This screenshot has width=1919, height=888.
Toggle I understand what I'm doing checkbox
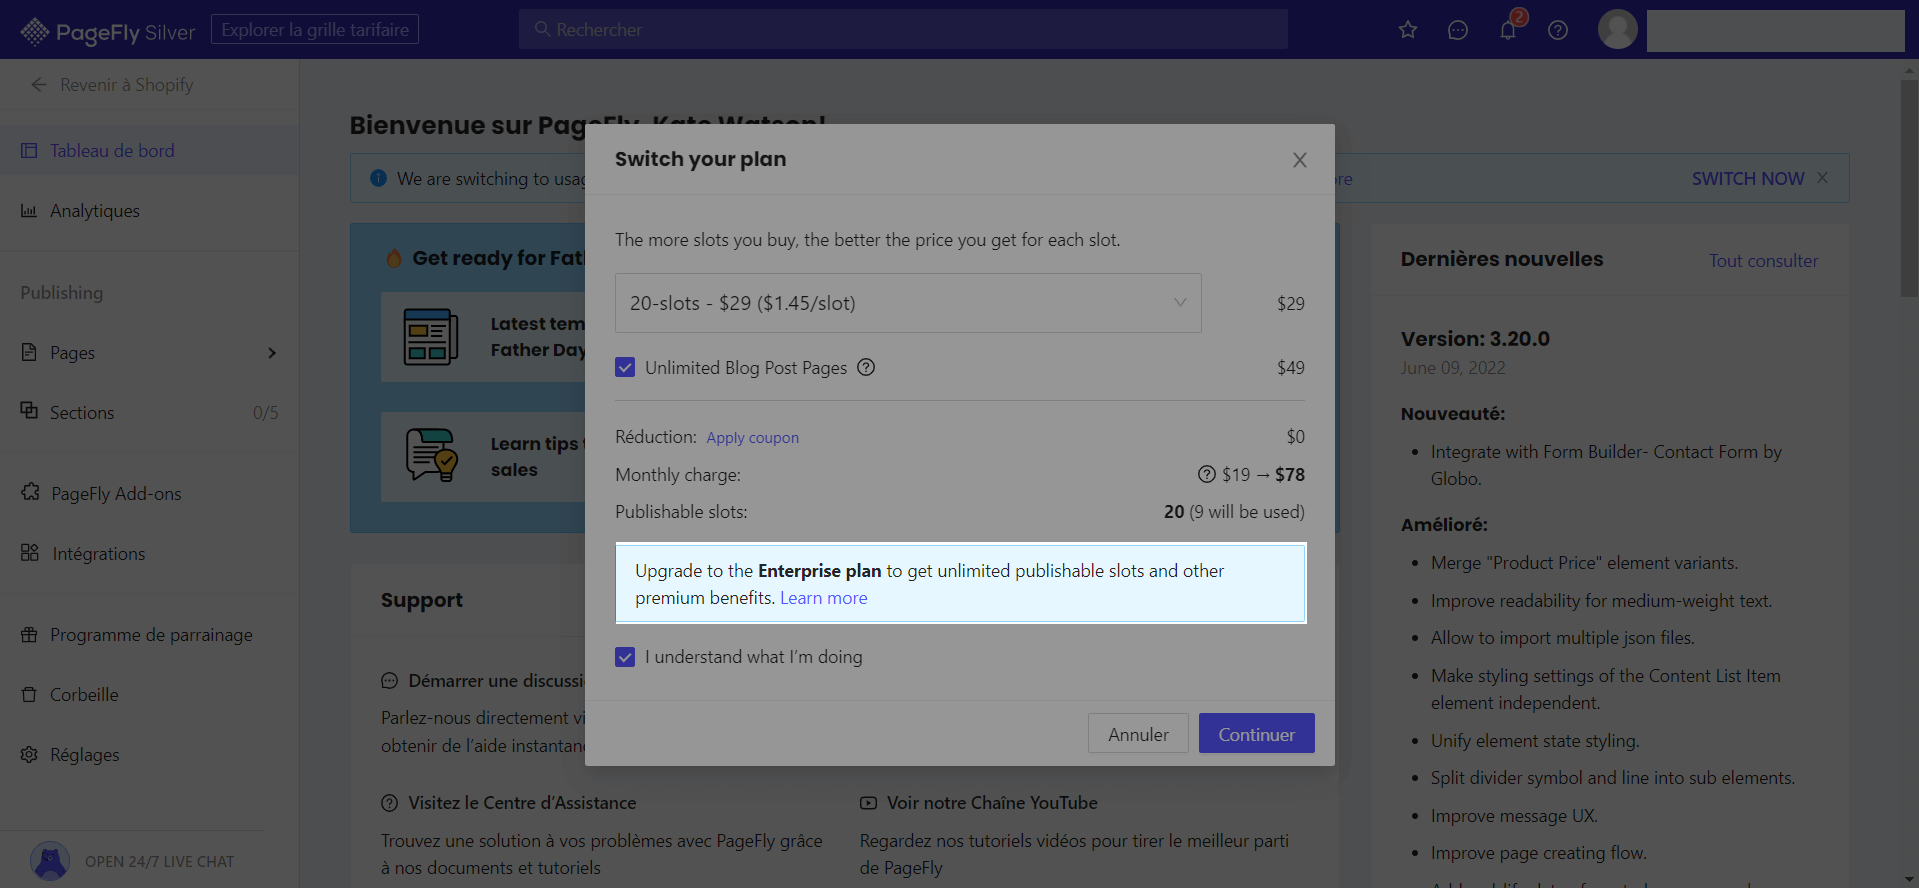coord(625,657)
